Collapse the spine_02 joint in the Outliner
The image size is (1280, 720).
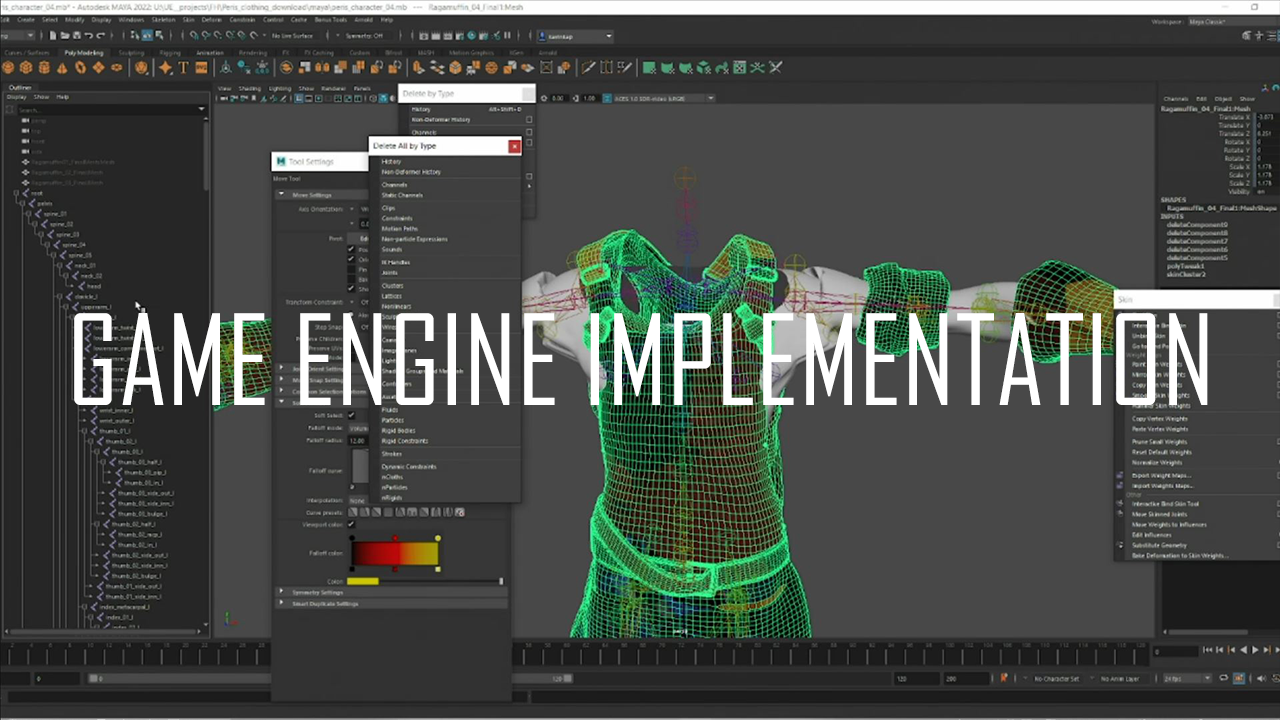point(35,224)
